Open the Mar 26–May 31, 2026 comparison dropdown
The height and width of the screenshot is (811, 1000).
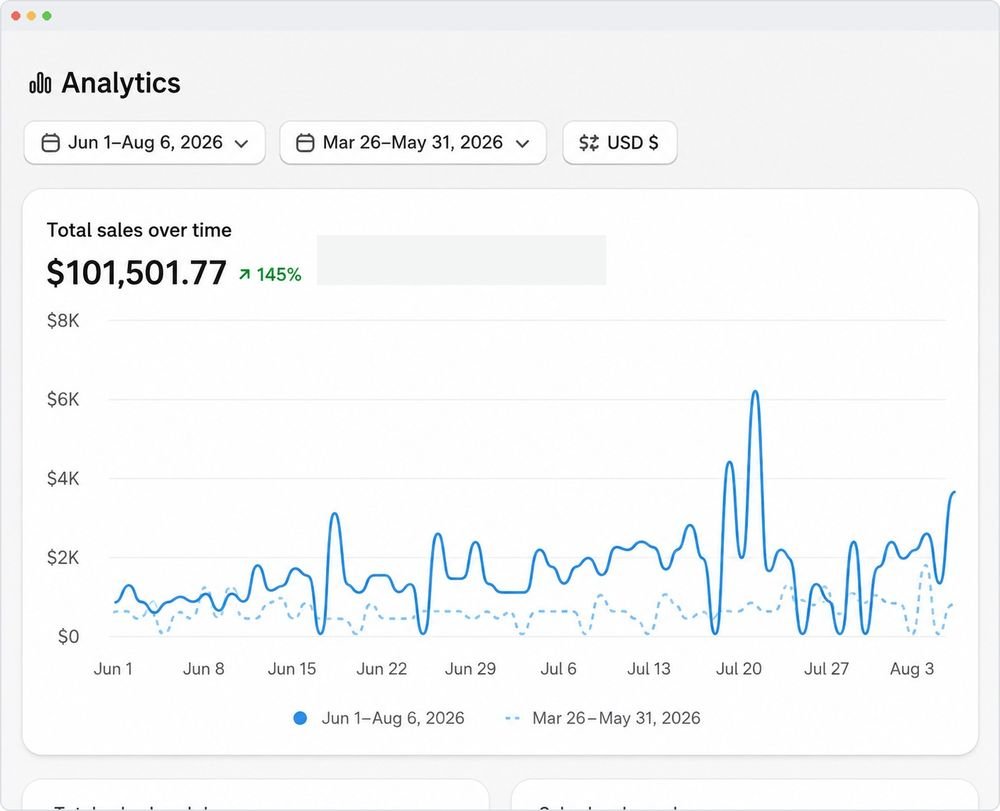click(x=413, y=143)
